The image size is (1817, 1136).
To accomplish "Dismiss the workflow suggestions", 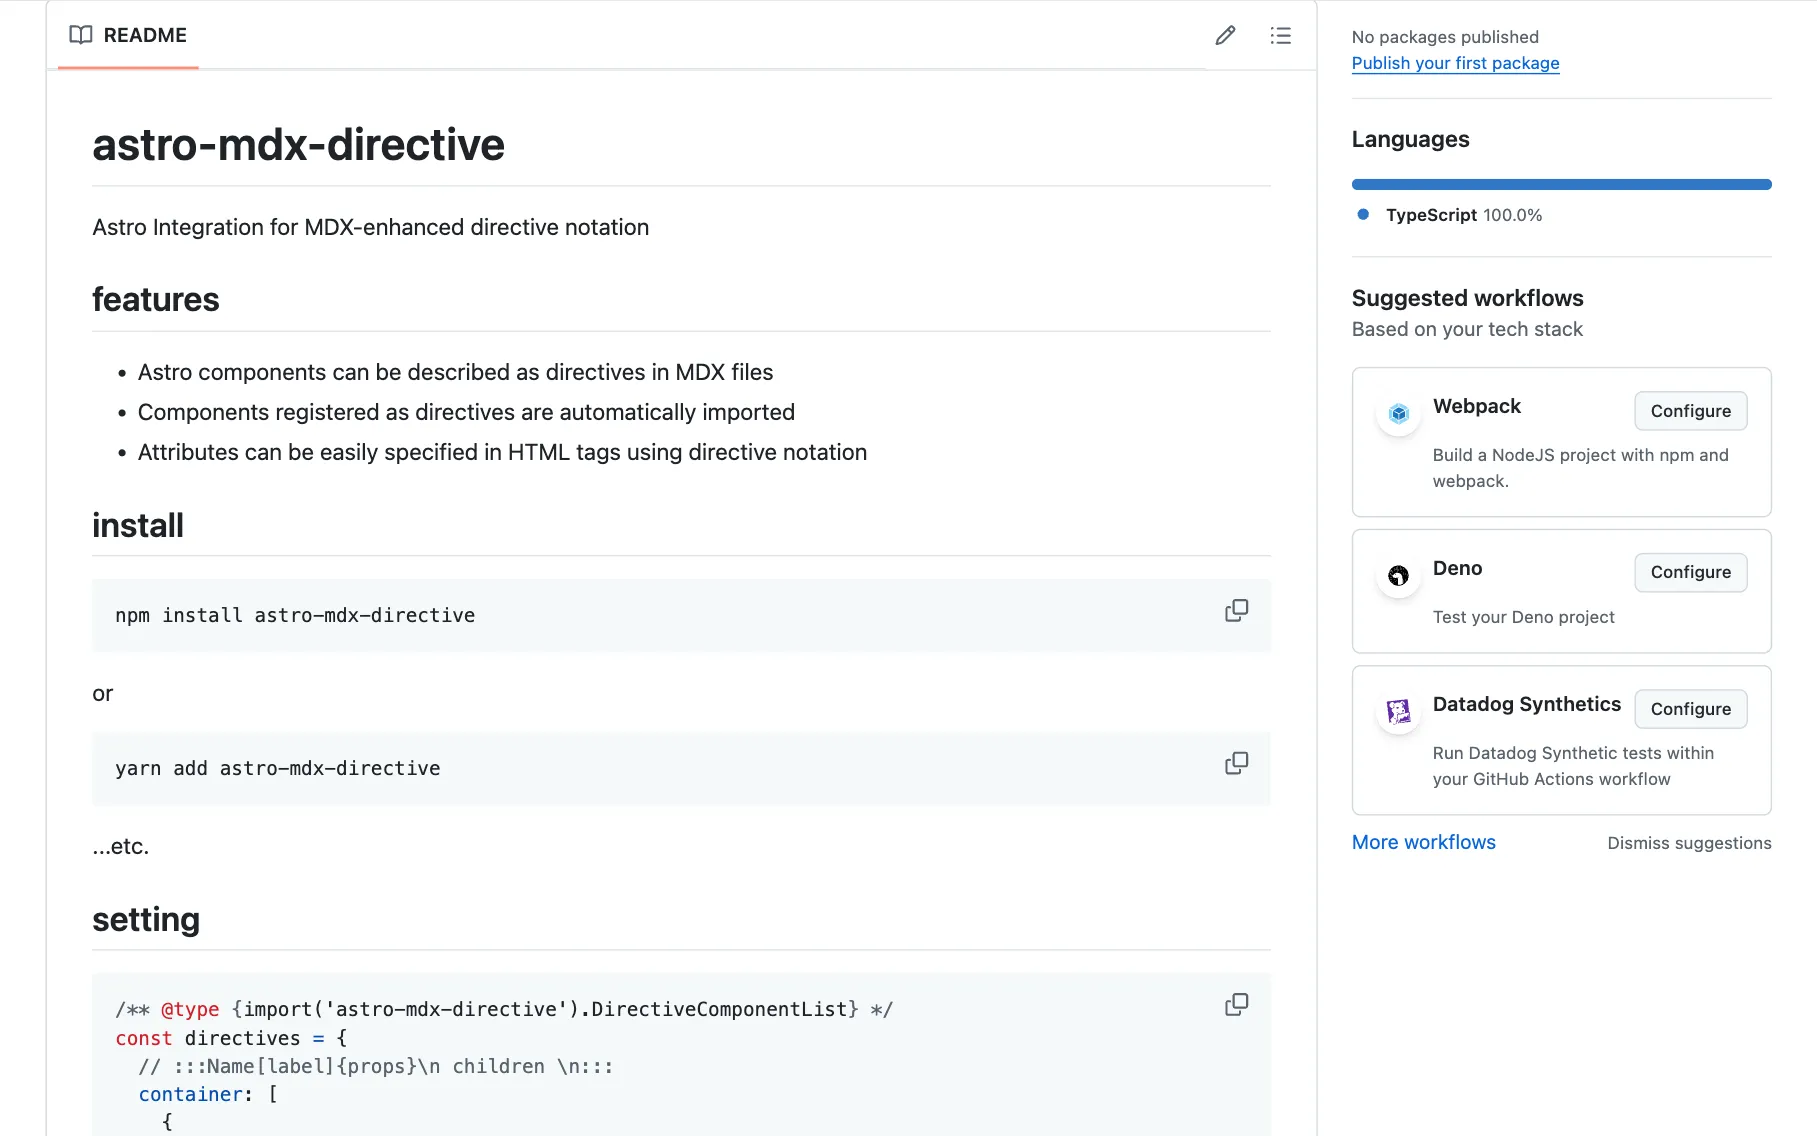I will click(x=1688, y=843).
